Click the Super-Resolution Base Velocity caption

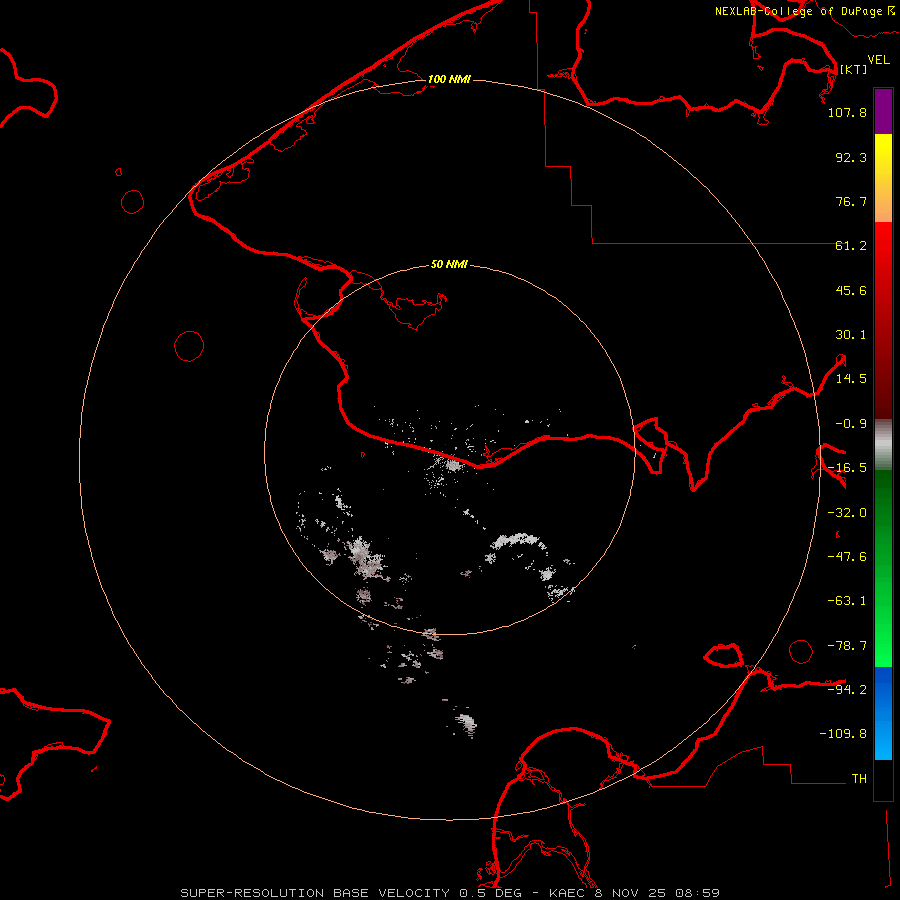click(450, 893)
